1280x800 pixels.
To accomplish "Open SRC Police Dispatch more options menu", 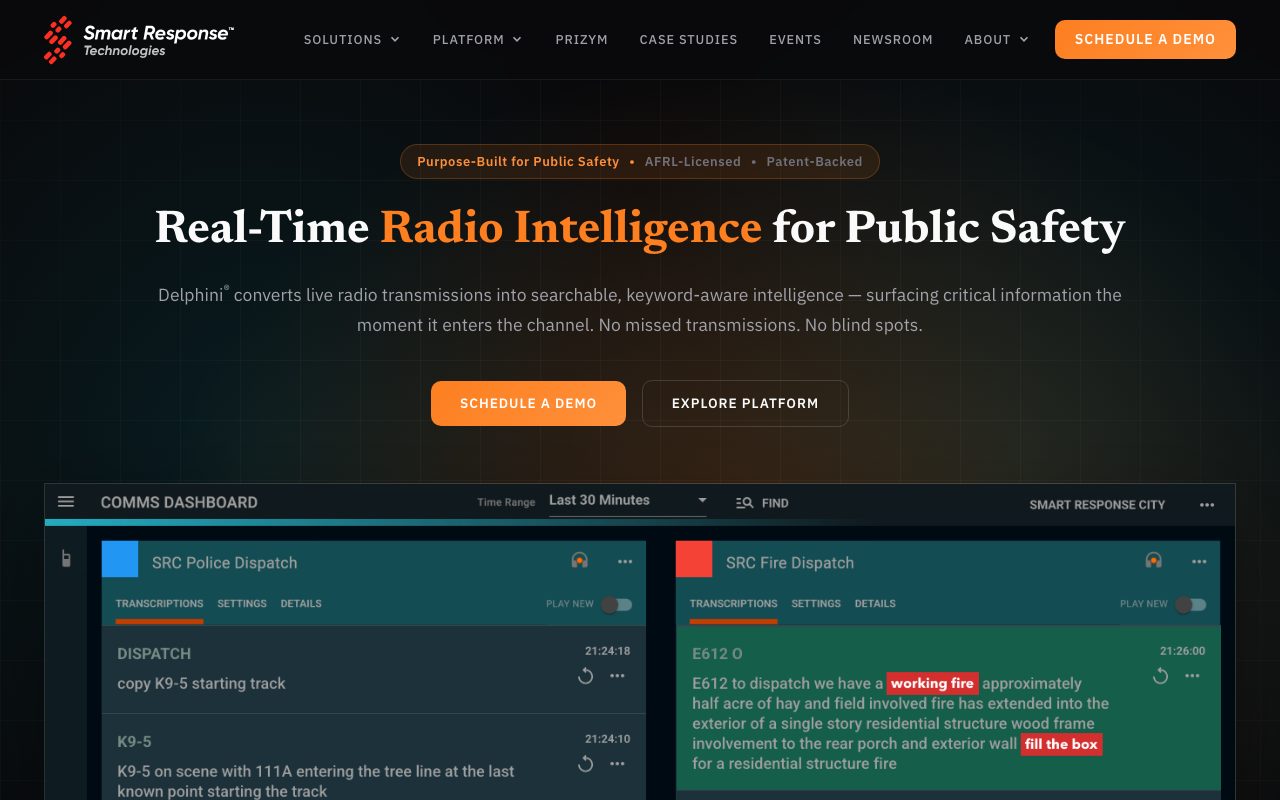I will [625, 562].
